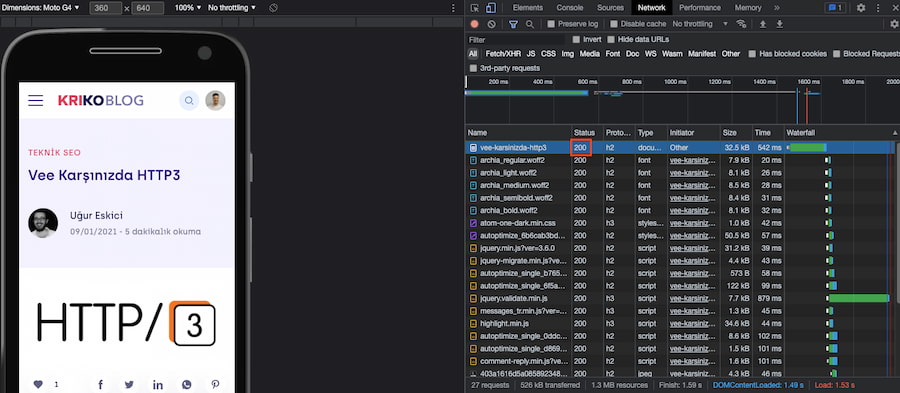
Task: Click the Filter text input field
Action: 516,40
